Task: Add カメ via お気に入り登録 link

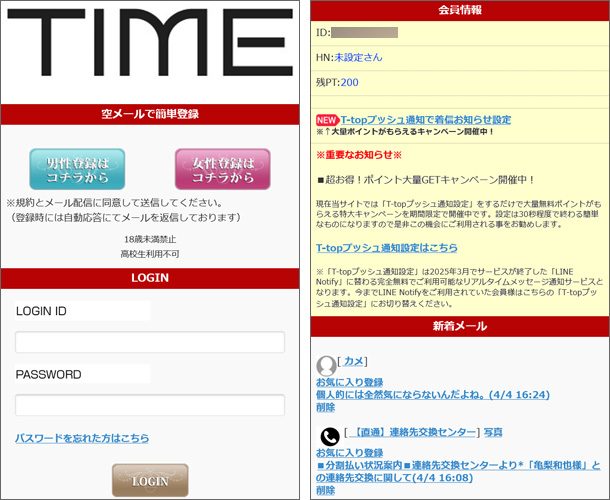Action: coord(349,382)
